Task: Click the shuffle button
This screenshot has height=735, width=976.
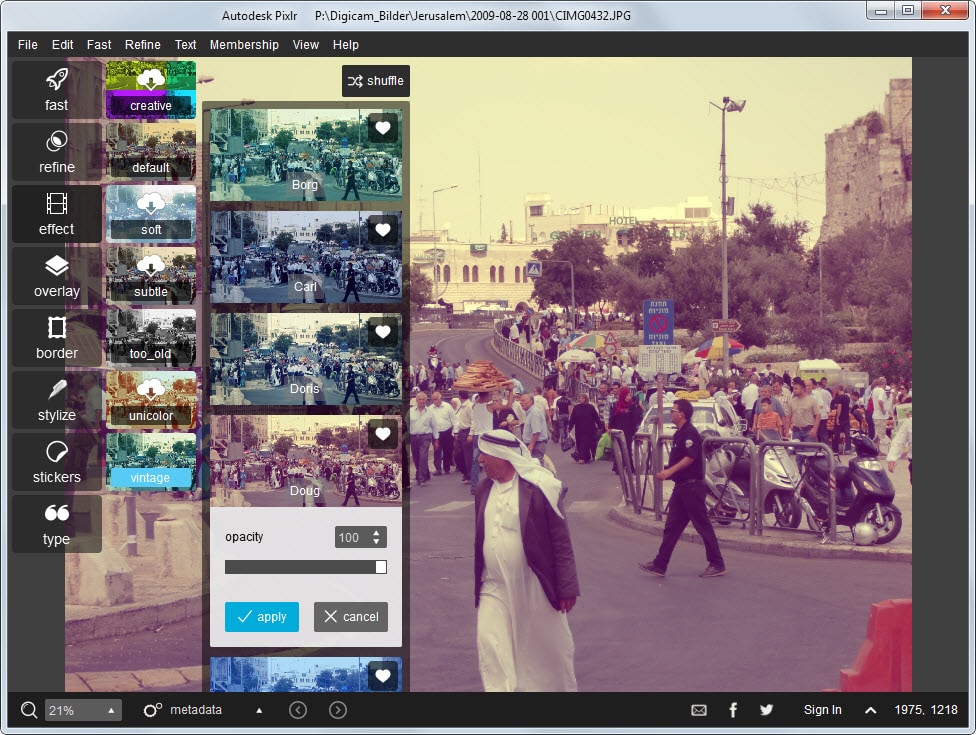Action: click(x=375, y=81)
